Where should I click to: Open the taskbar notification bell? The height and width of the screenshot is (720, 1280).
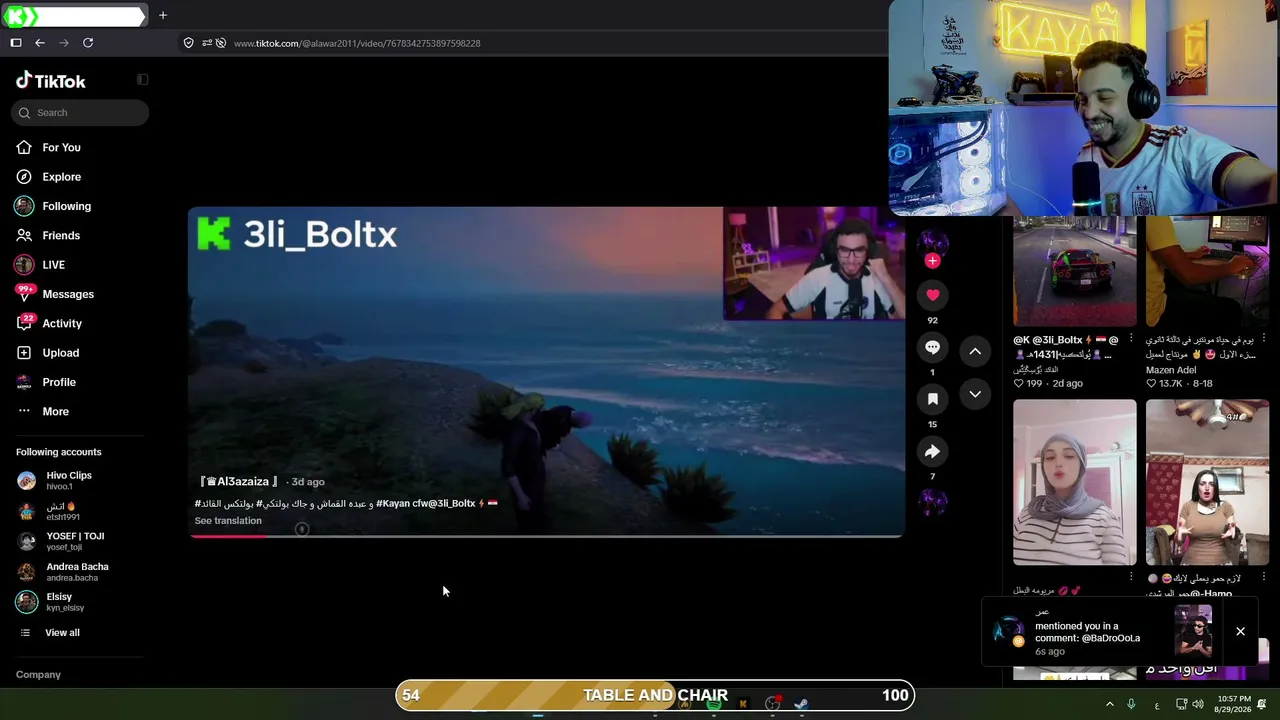tap(1262, 704)
